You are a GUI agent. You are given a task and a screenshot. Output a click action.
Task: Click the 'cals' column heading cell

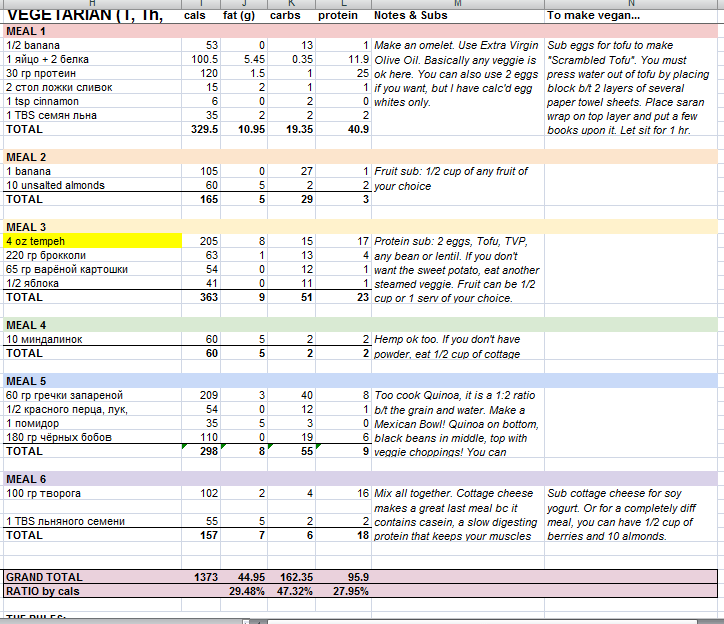[201, 16]
